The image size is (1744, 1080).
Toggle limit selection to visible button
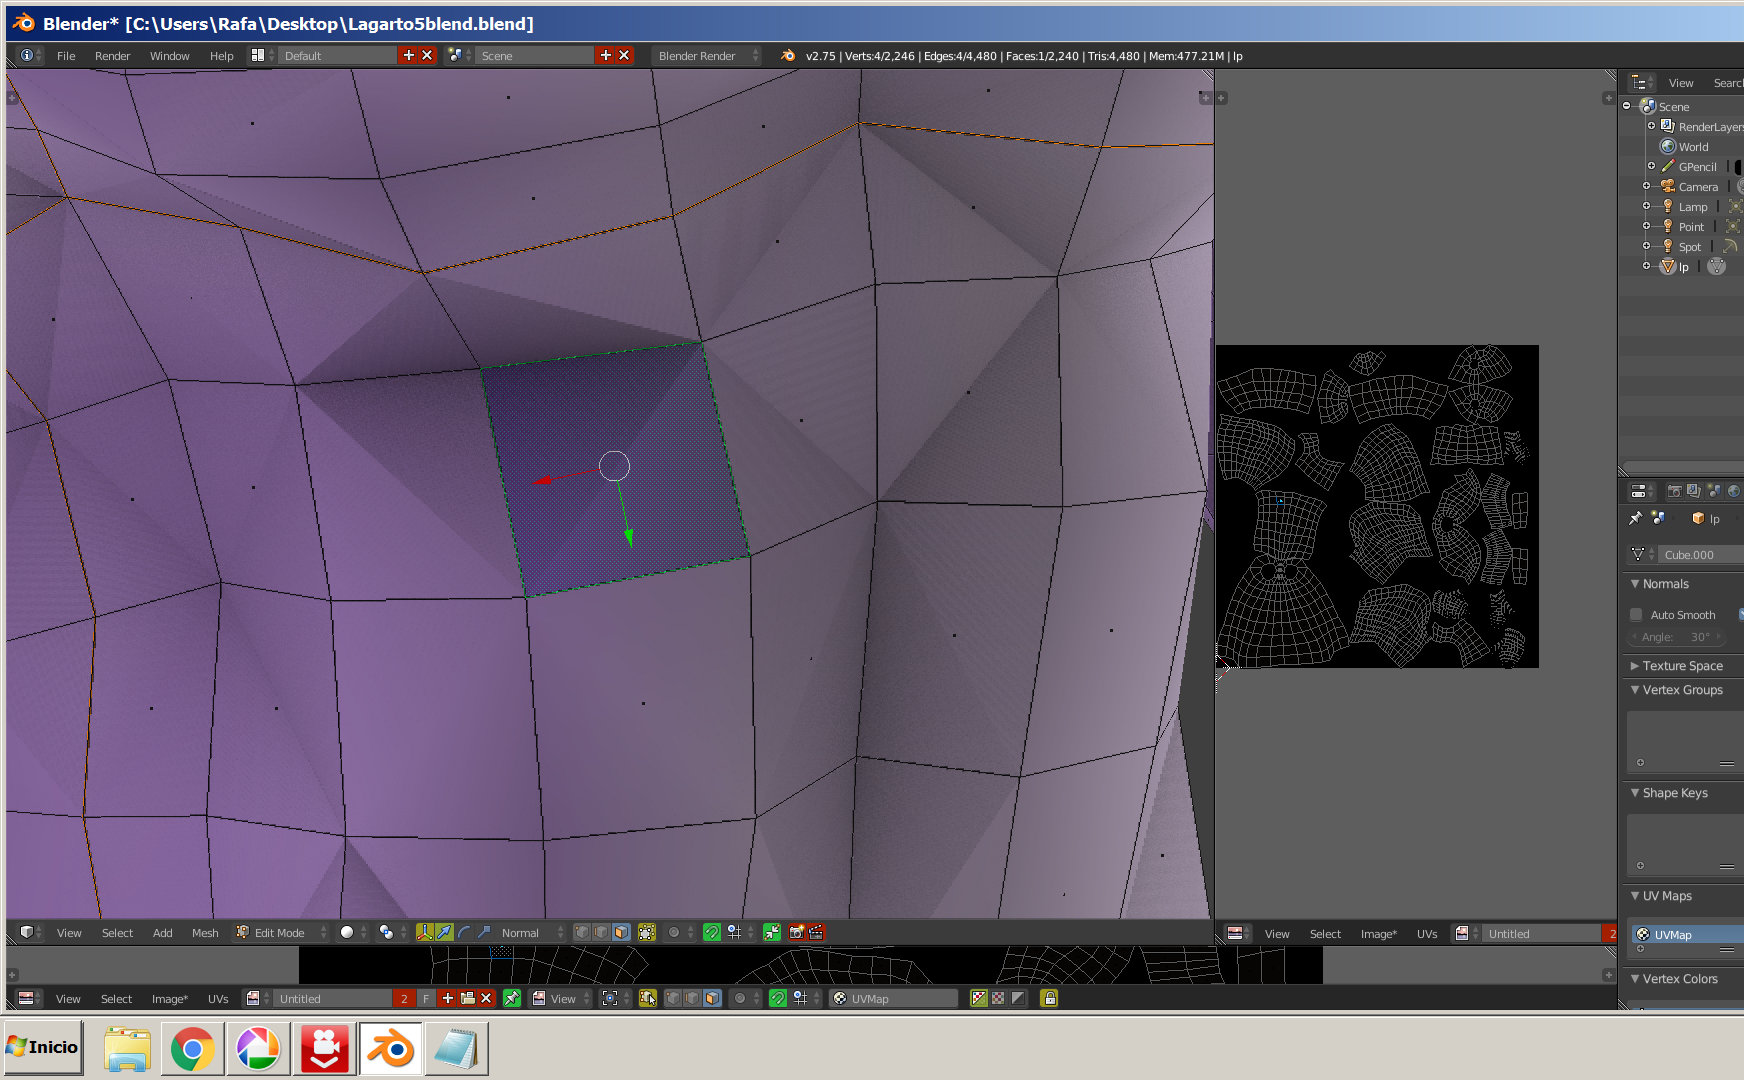(x=647, y=932)
